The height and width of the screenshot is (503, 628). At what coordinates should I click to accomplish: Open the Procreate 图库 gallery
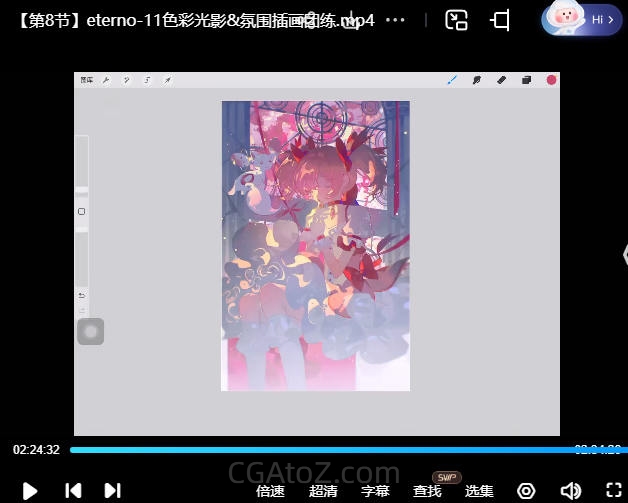[x=87, y=80]
